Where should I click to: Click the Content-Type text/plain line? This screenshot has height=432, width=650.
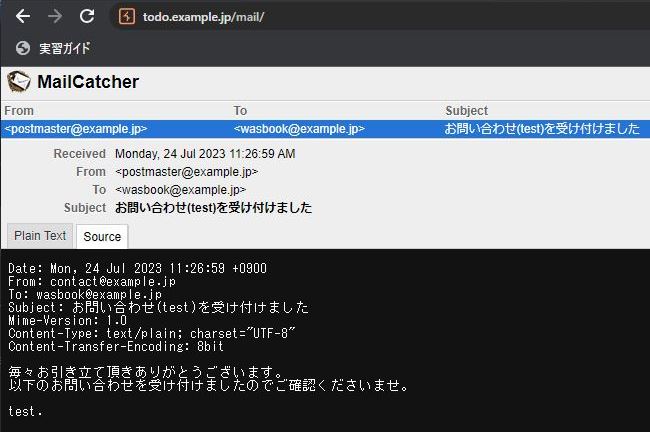point(151,333)
